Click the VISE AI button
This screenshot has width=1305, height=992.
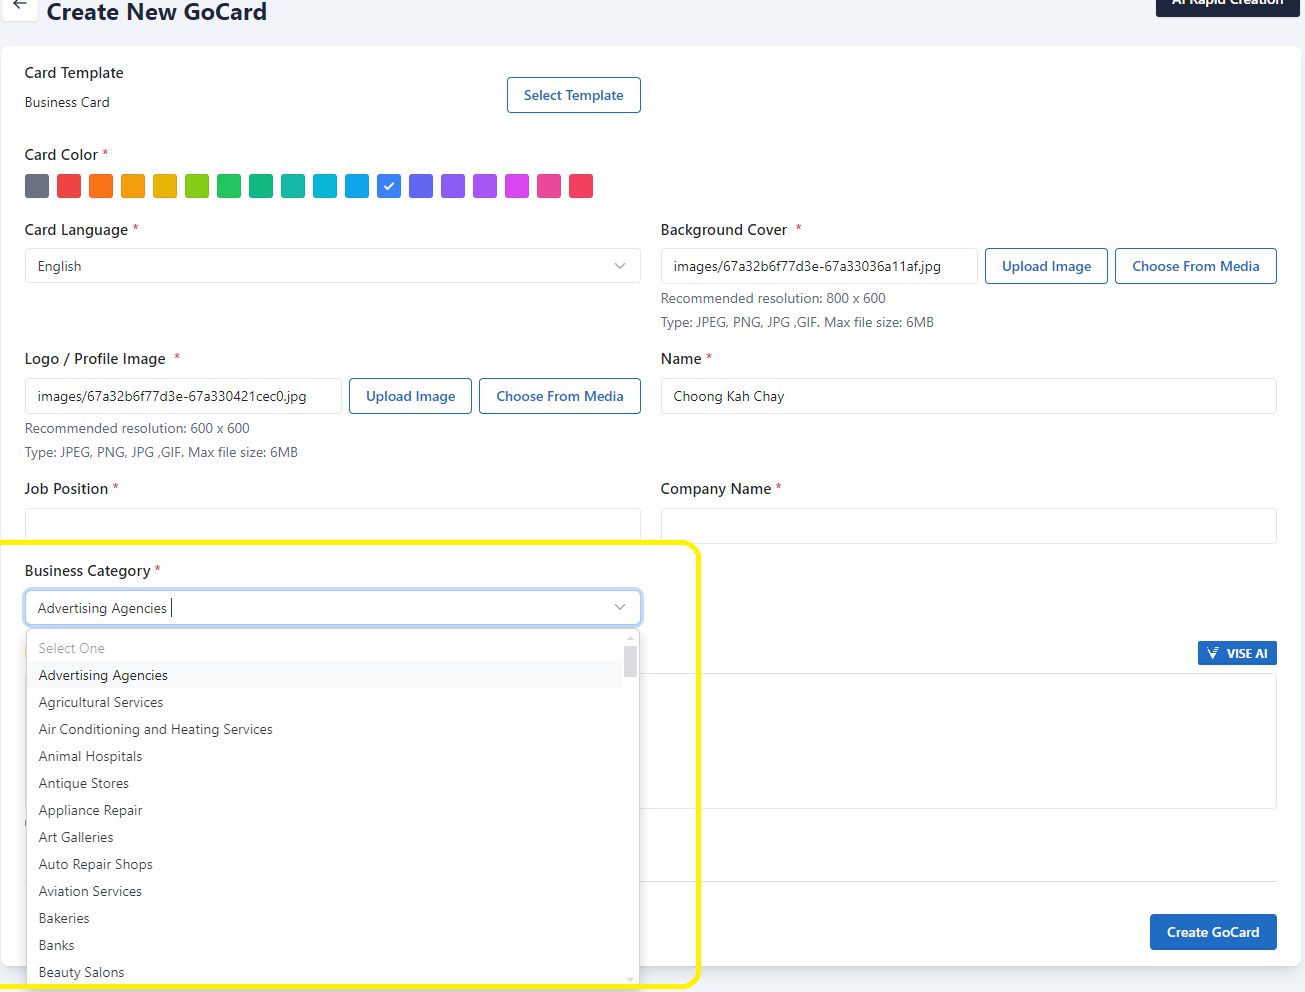1236,653
